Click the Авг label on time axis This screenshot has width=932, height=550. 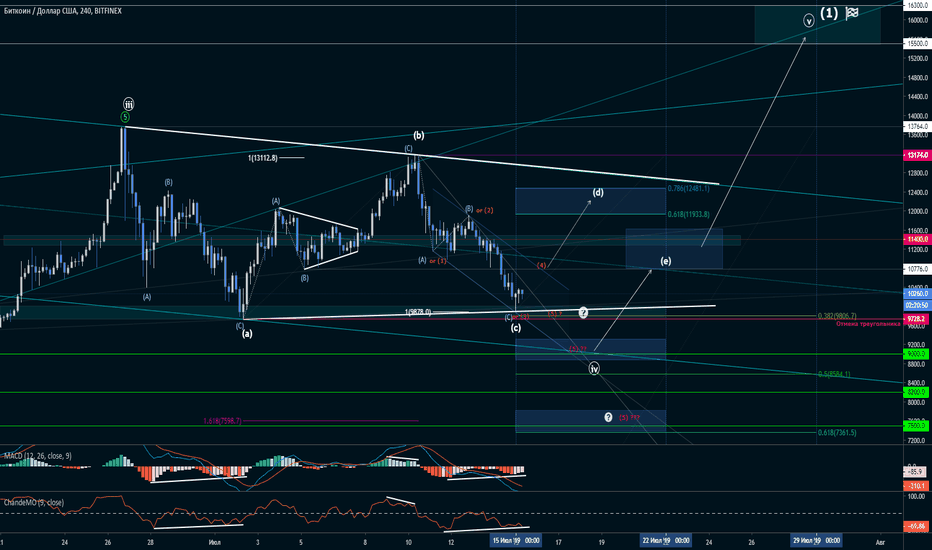coord(880,542)
